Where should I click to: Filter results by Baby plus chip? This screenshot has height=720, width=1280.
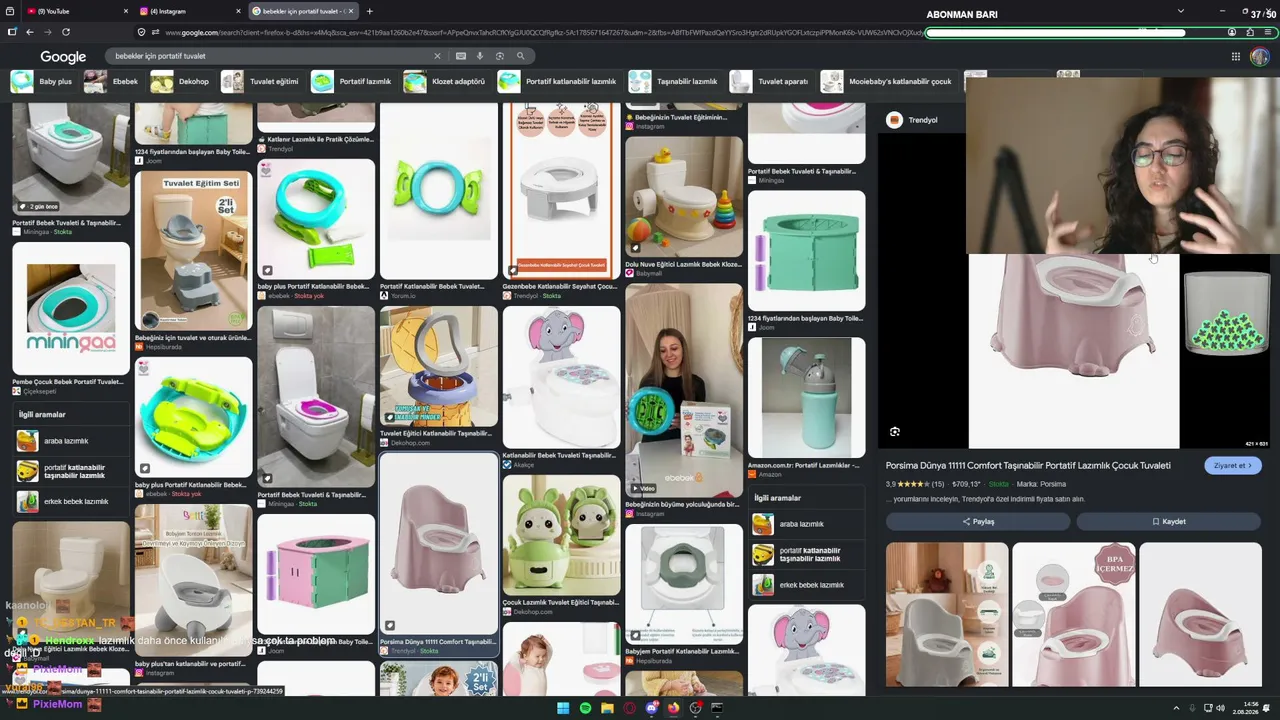point(42,81)
